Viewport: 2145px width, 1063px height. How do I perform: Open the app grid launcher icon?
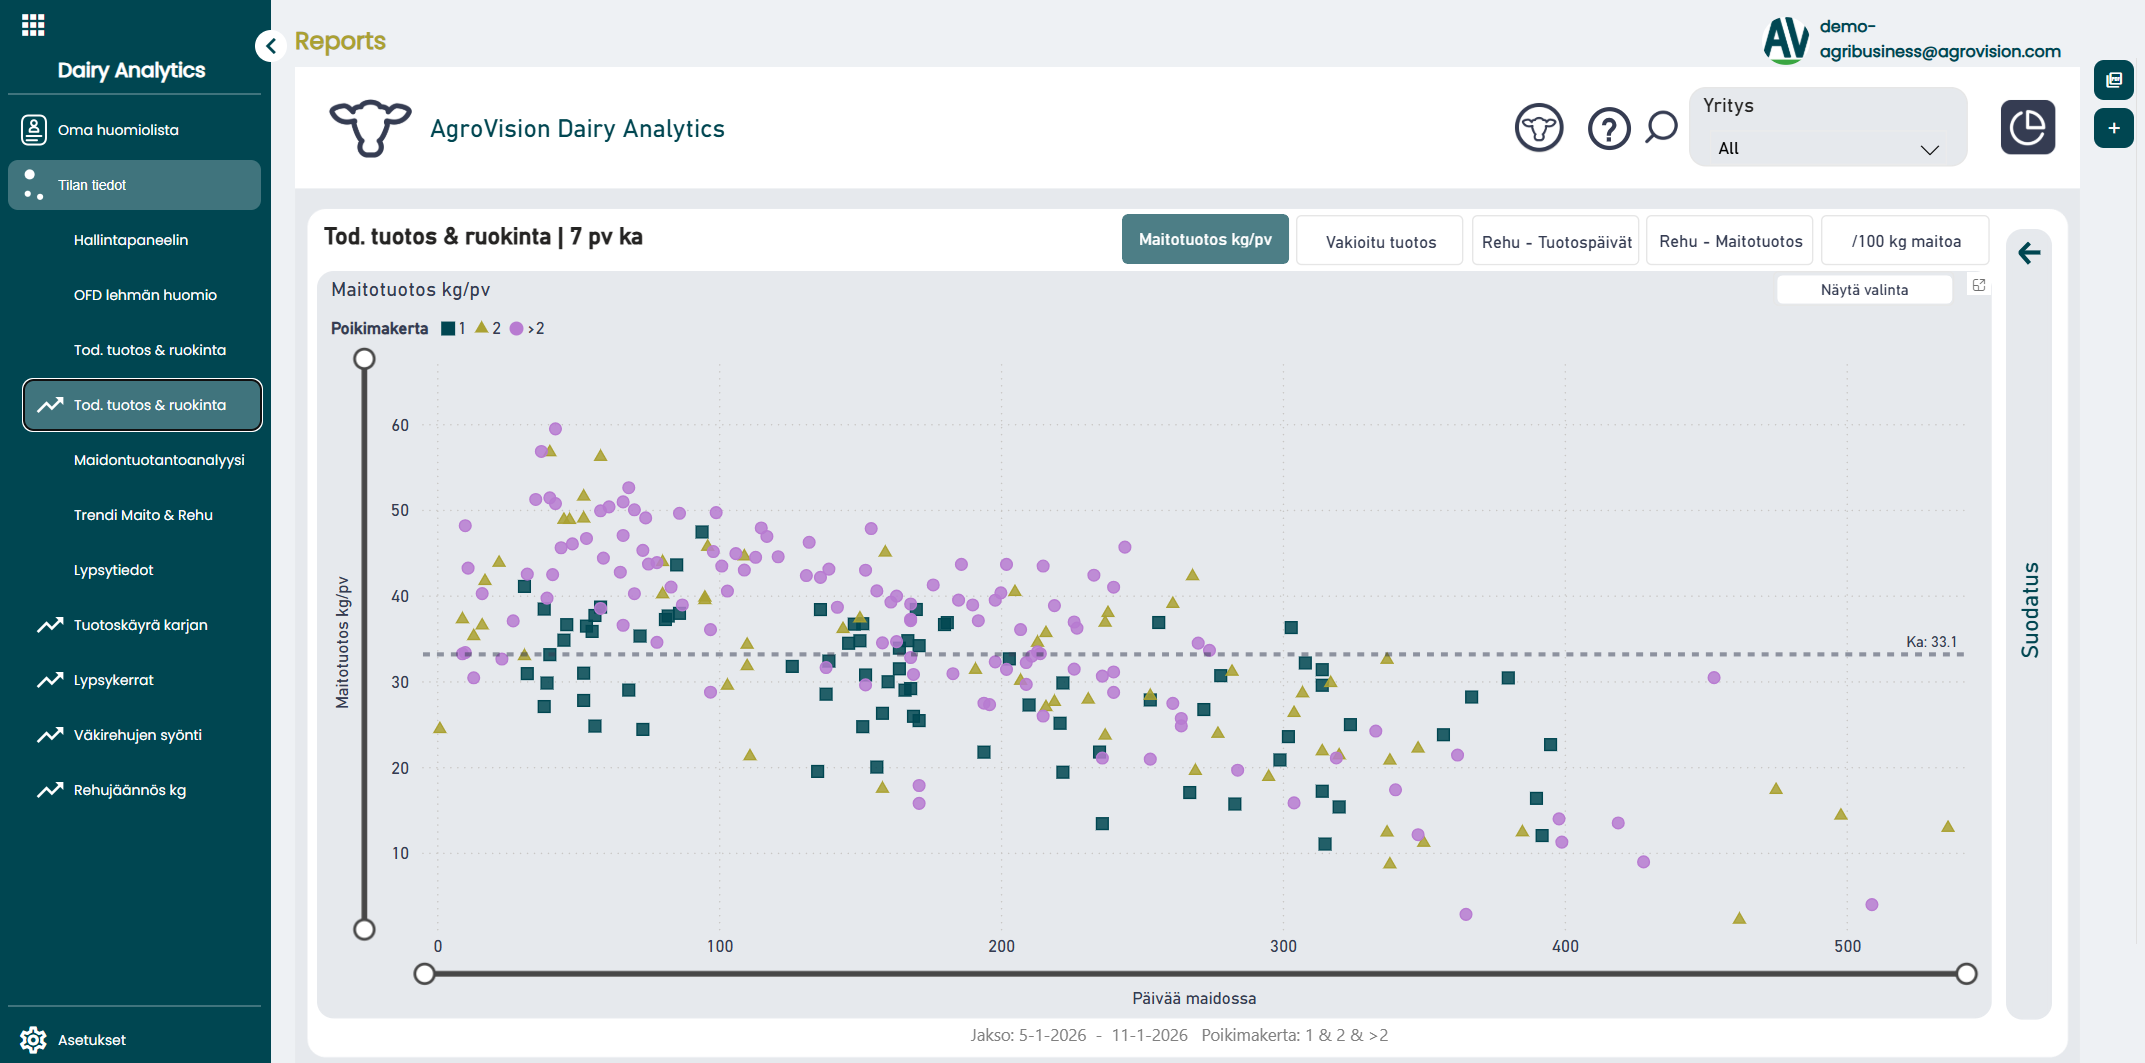(x=33, y=25)
